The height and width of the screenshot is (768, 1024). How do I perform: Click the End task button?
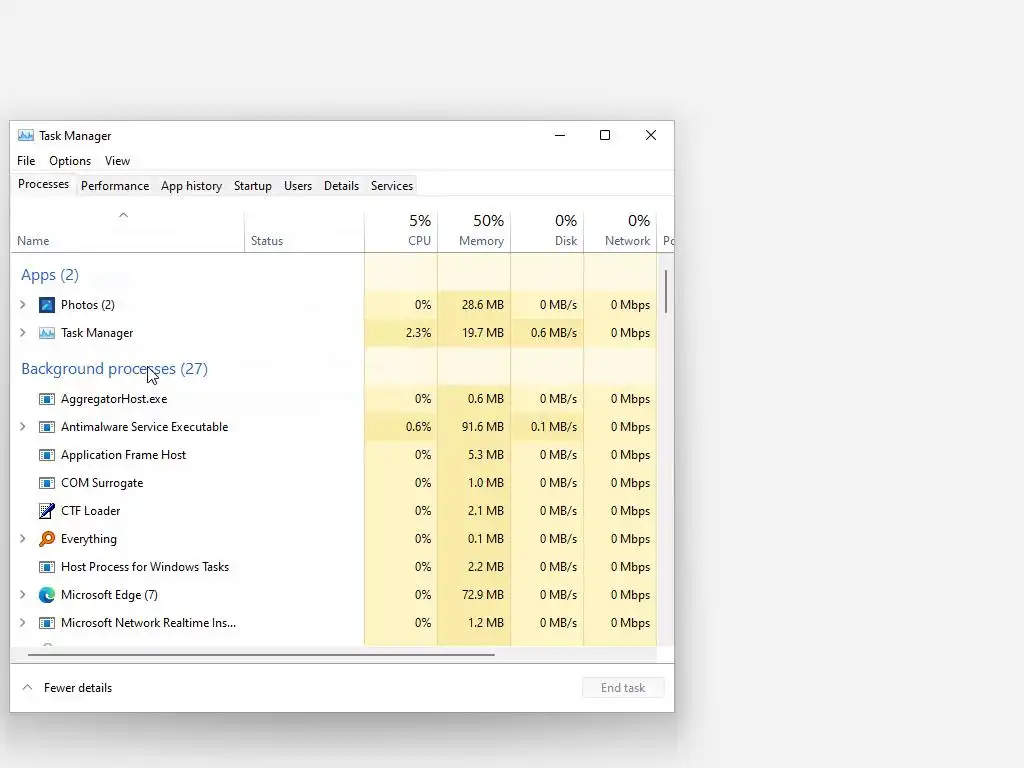coord(623,688)
